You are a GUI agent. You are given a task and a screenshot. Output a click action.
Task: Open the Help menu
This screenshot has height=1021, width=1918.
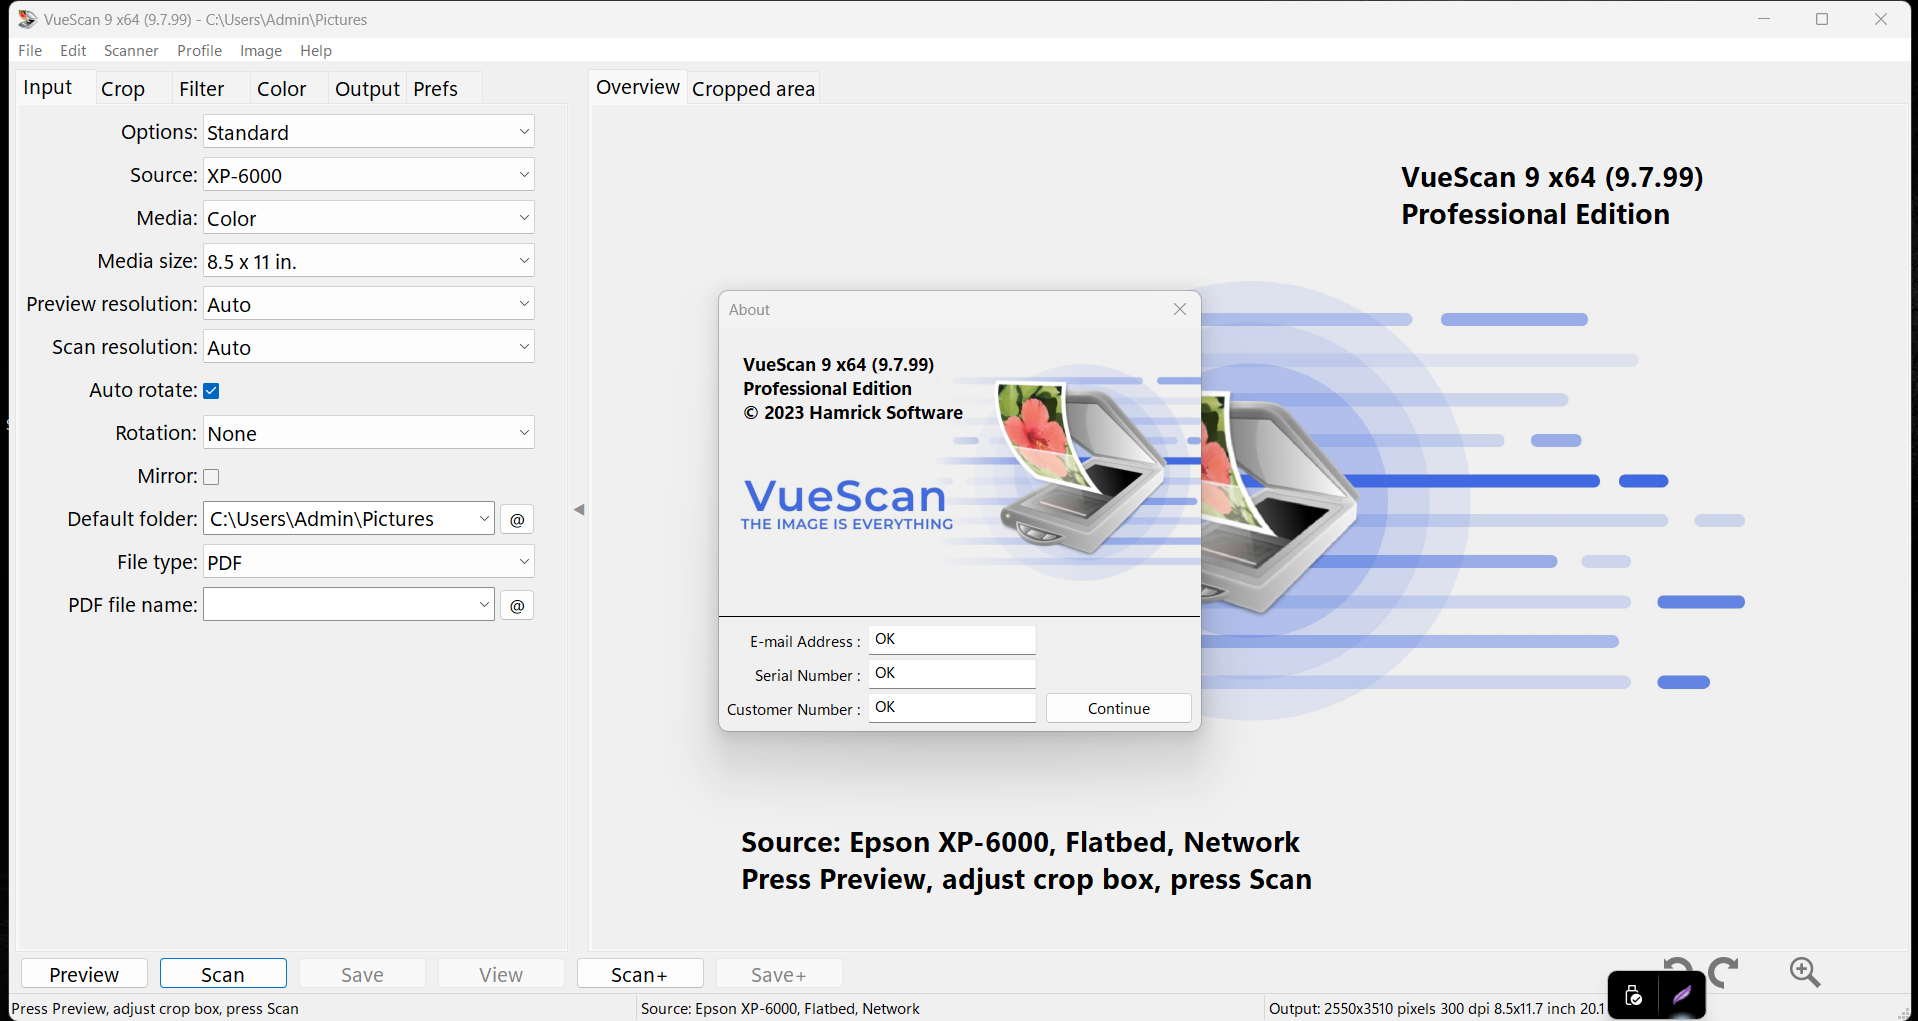click(x=316, y=50)
